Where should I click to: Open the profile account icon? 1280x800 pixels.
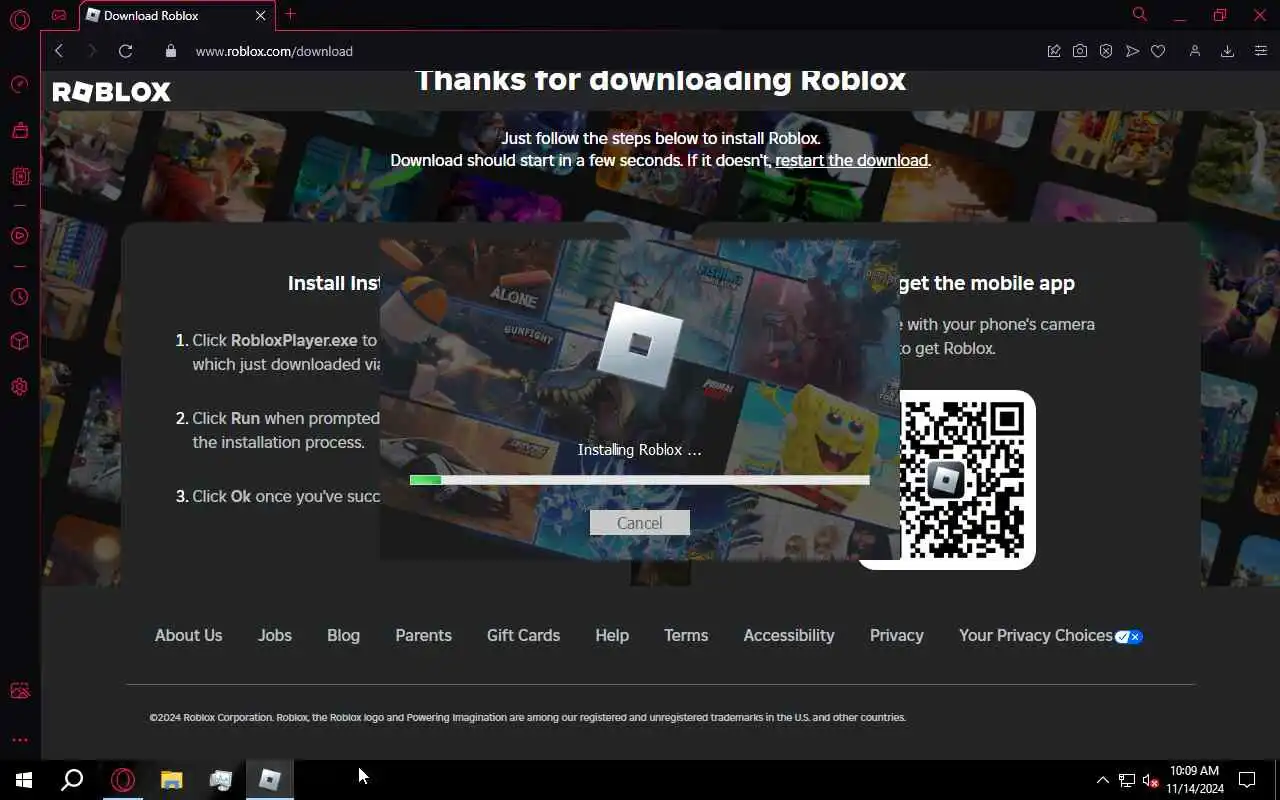pyautogui.click(x=1194, y=51)
